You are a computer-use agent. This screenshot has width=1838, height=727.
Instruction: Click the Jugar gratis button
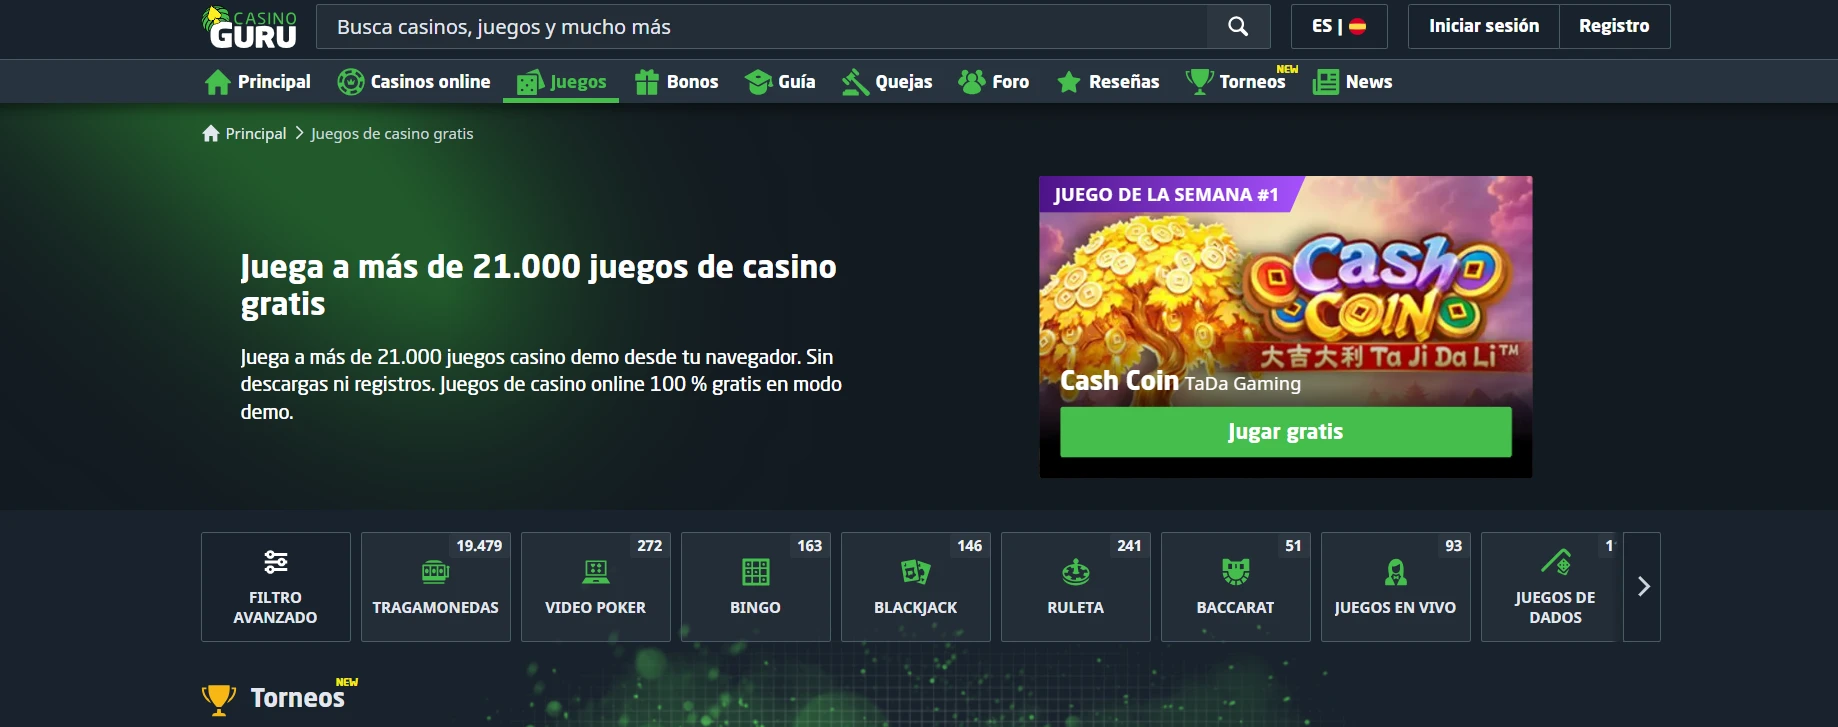click(1286, 432)
